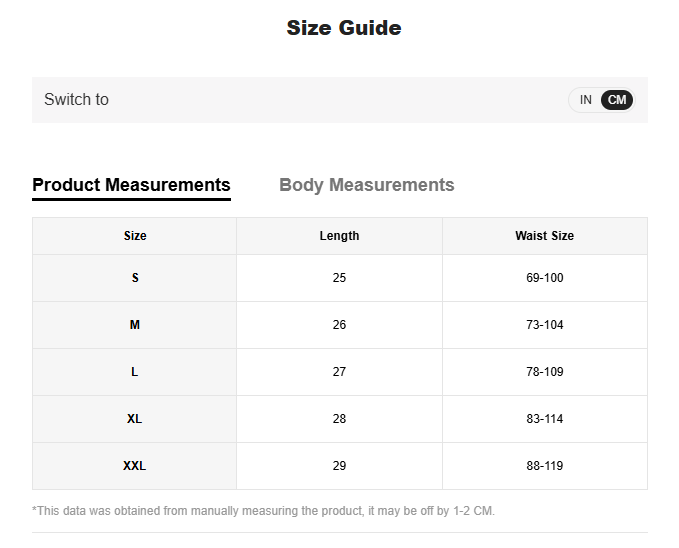
Task: Click waist size 69-100 cell
Action: click(x=544, y=278)
